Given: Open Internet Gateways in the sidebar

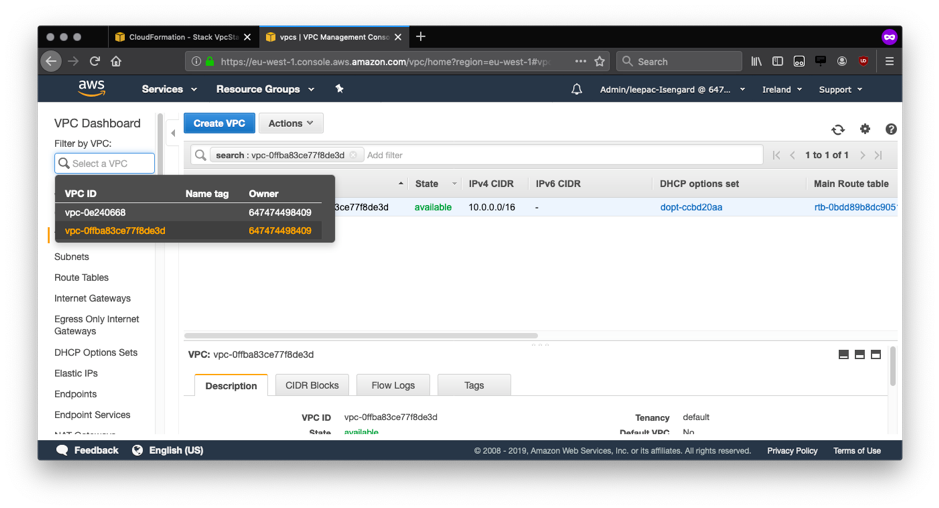Looking at the screenshot, I should pyautogui.click(x=92, y=298).
